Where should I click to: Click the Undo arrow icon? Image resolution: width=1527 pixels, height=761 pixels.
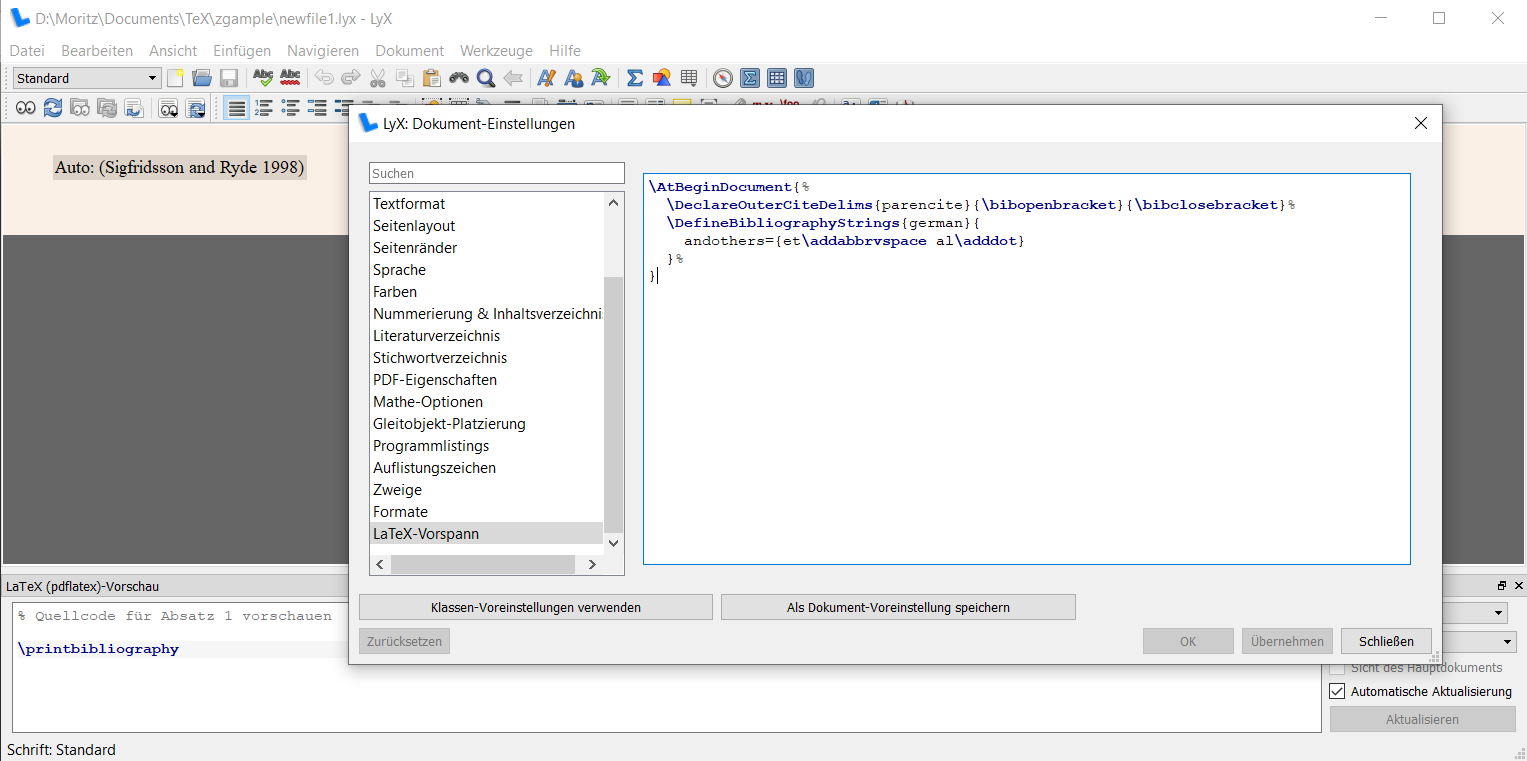324,78
